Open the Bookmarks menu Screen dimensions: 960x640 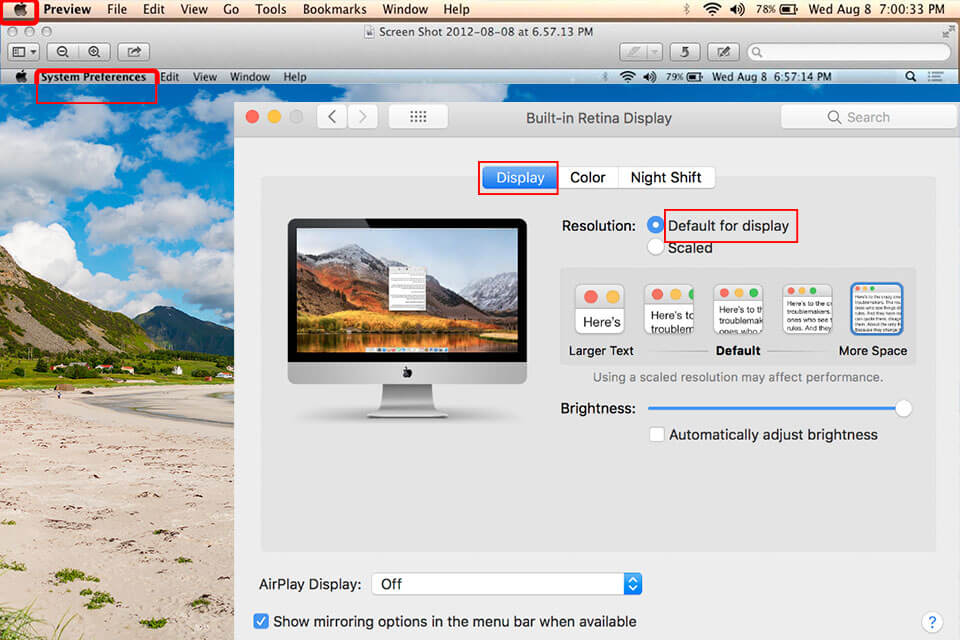pyautogui.click(x=334, y=9)
